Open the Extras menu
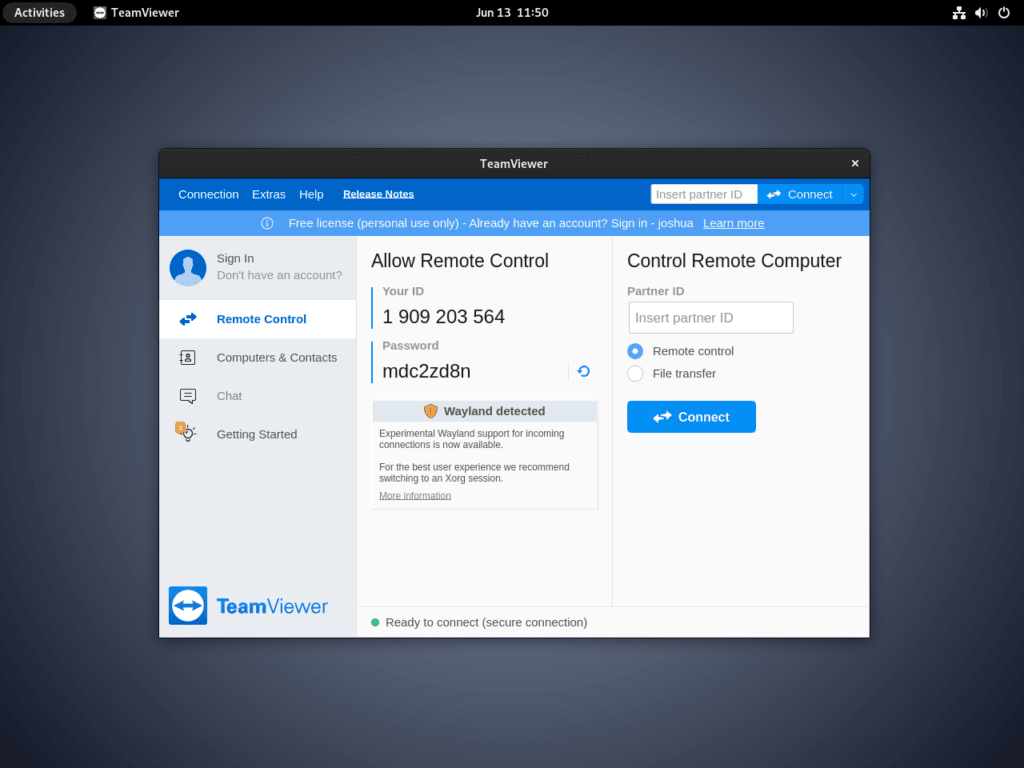Image resolution: width=1024 pixels, height=768 pixels. click(268, 193)
